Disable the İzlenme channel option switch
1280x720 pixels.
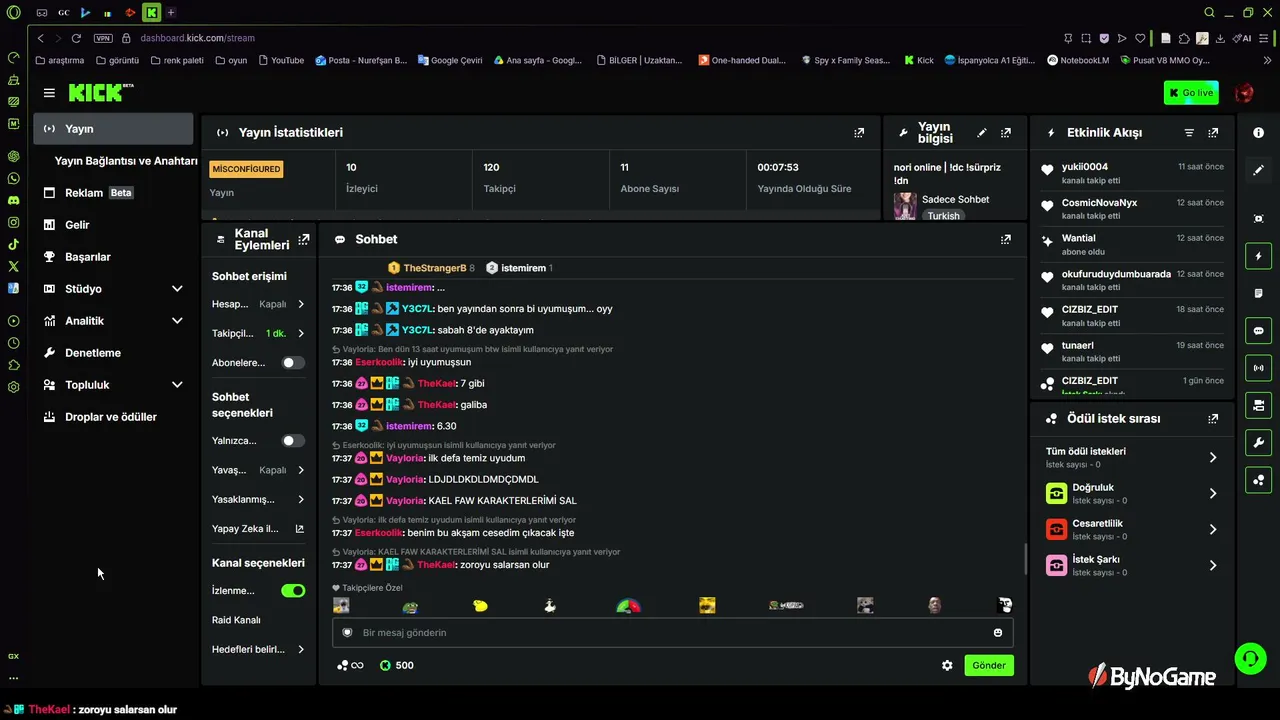293,591
